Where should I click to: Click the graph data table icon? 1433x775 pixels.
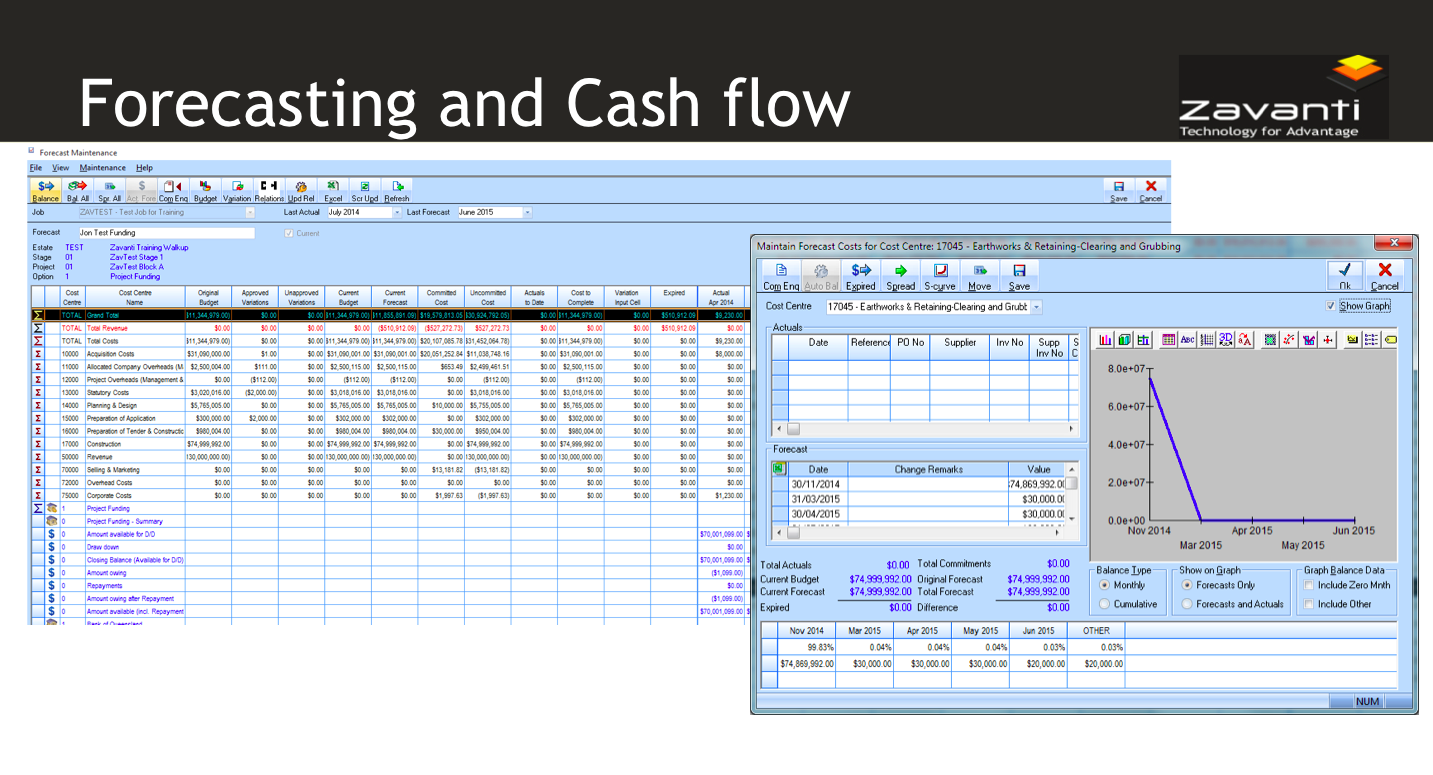[x=1168, y=340]
